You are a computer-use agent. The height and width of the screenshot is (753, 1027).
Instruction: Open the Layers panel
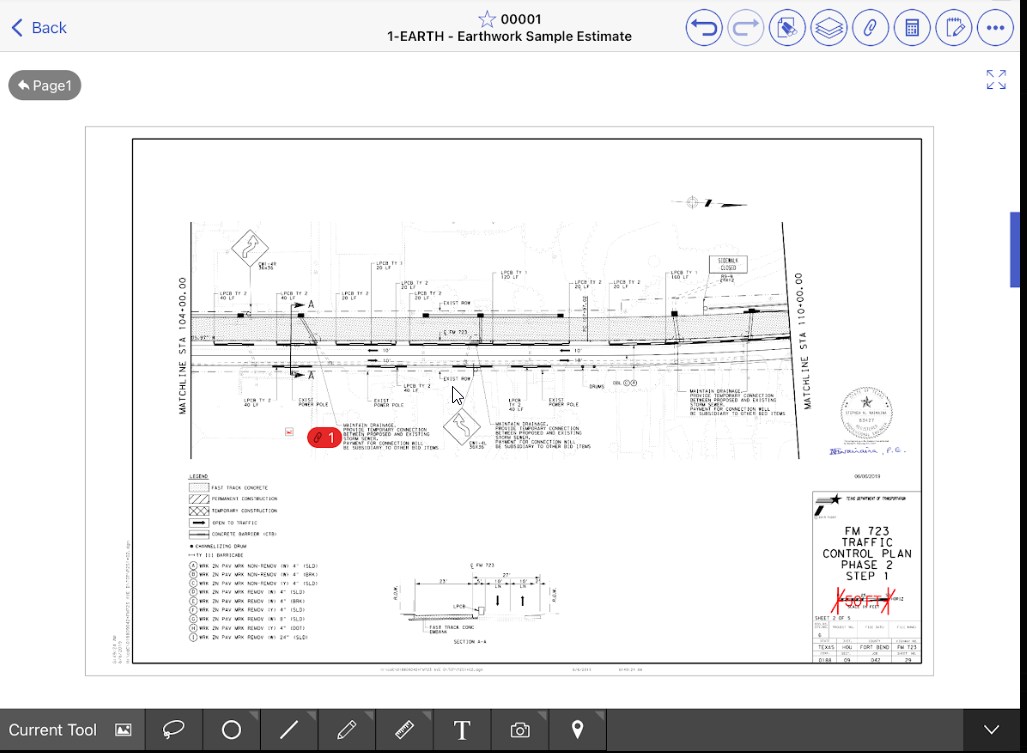[x=829, y=27]
